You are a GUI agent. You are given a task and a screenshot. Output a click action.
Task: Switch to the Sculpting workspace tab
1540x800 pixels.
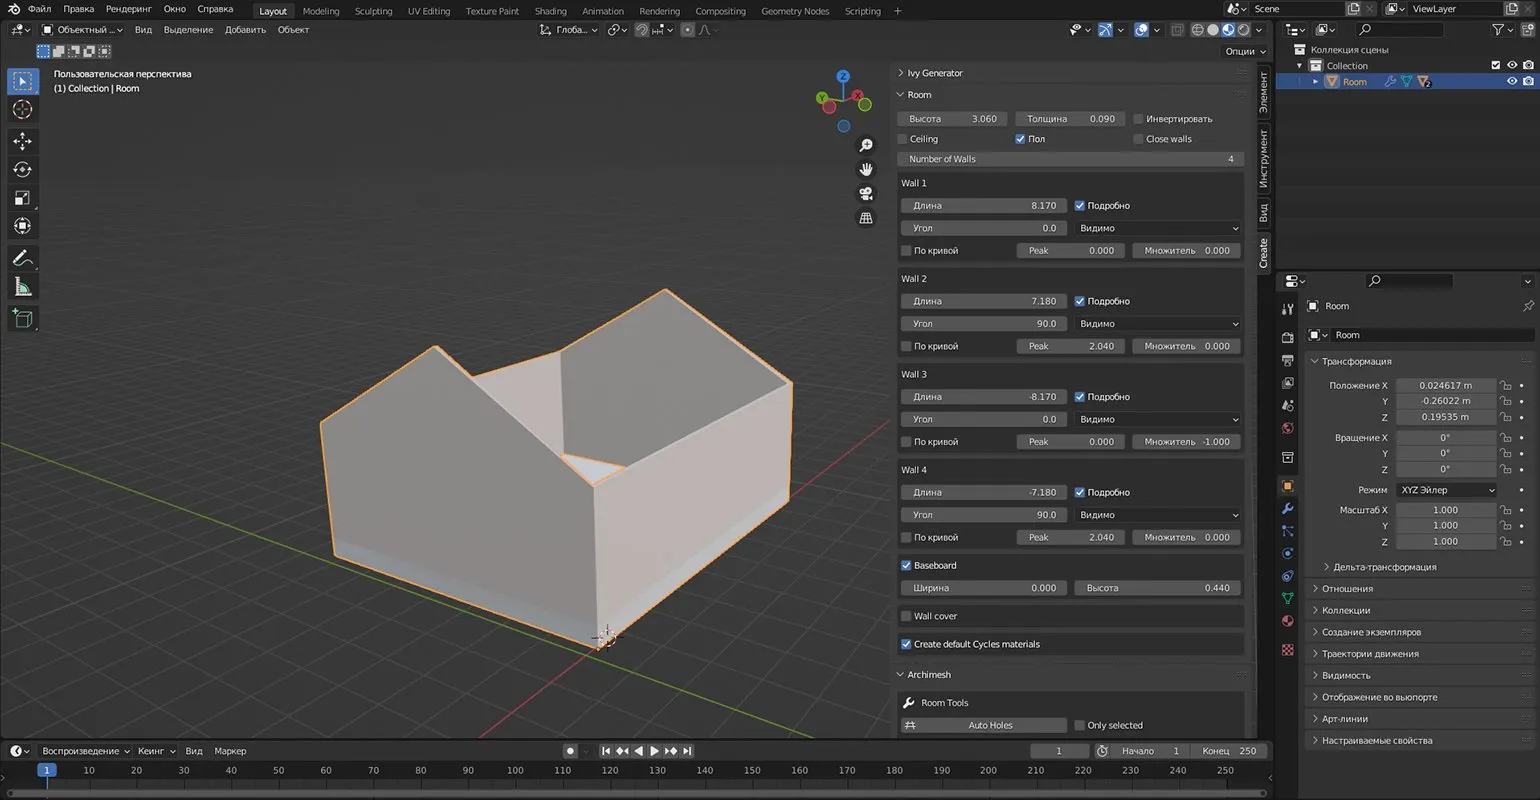[373, 11]
